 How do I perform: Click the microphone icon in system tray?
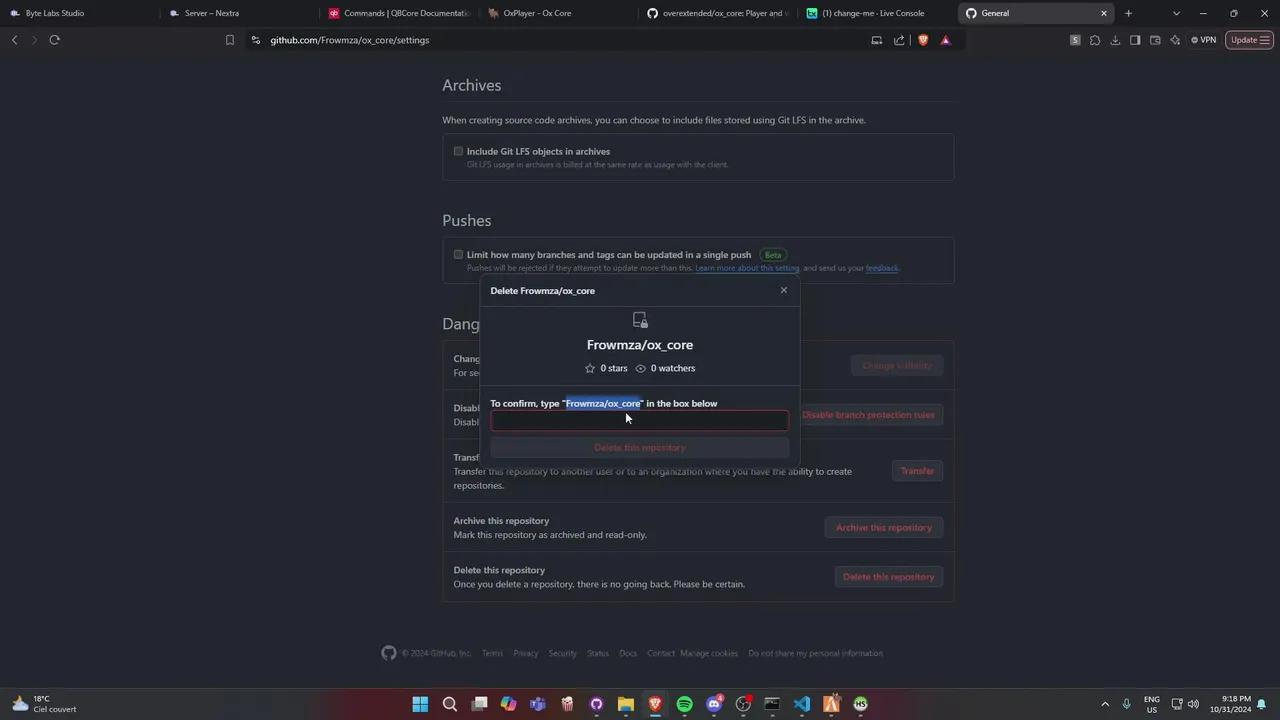point(1127,704)
